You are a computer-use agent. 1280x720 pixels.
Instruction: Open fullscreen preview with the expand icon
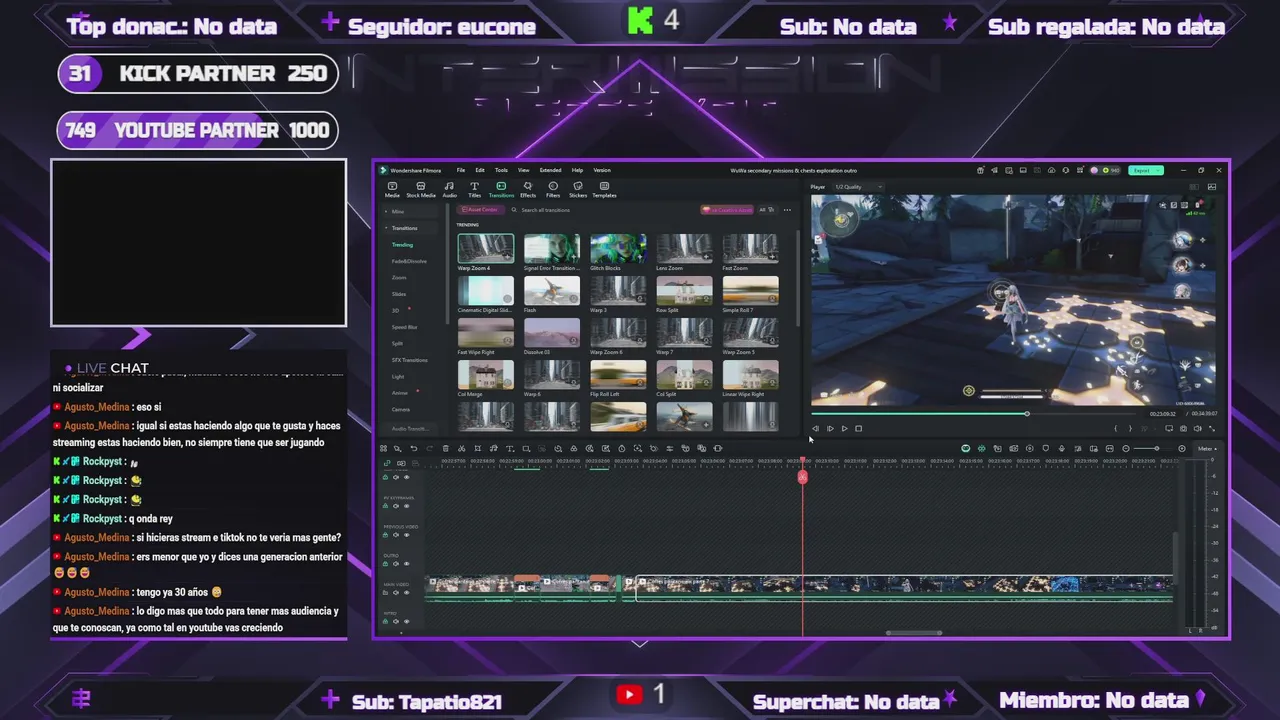[x=1212, y=428]
